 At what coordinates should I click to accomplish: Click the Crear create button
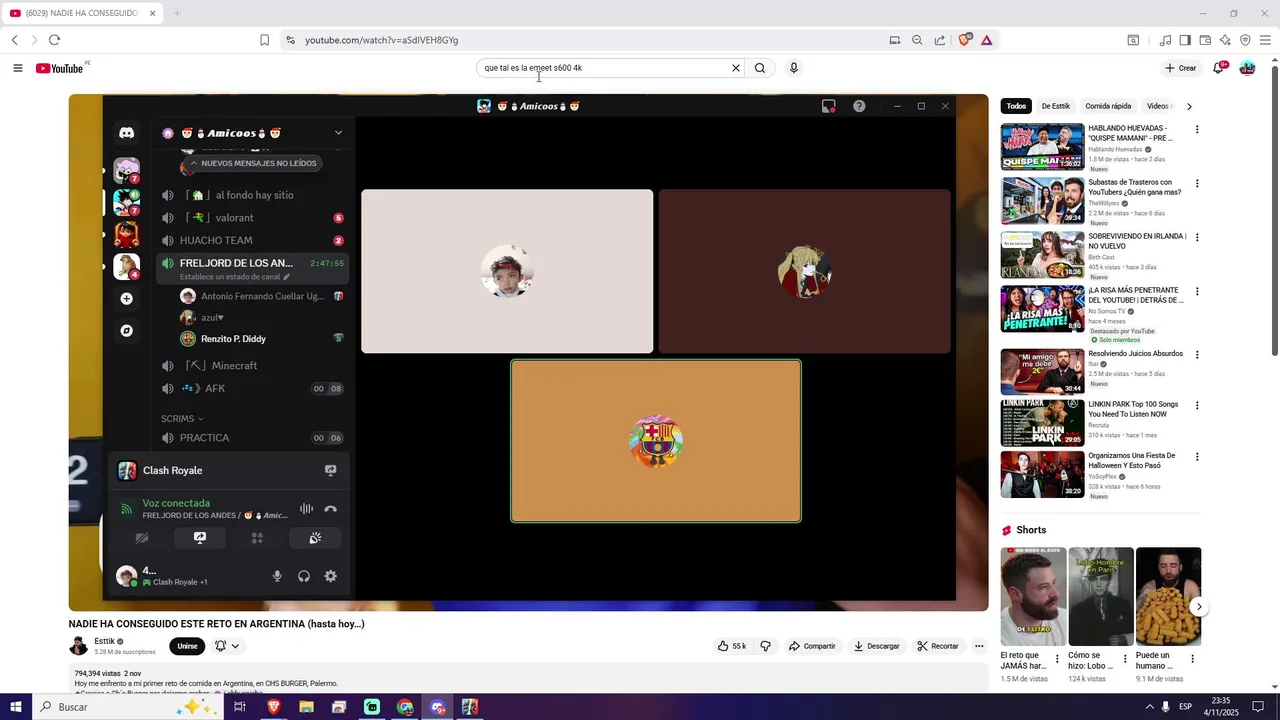[x=1180, y=68]
